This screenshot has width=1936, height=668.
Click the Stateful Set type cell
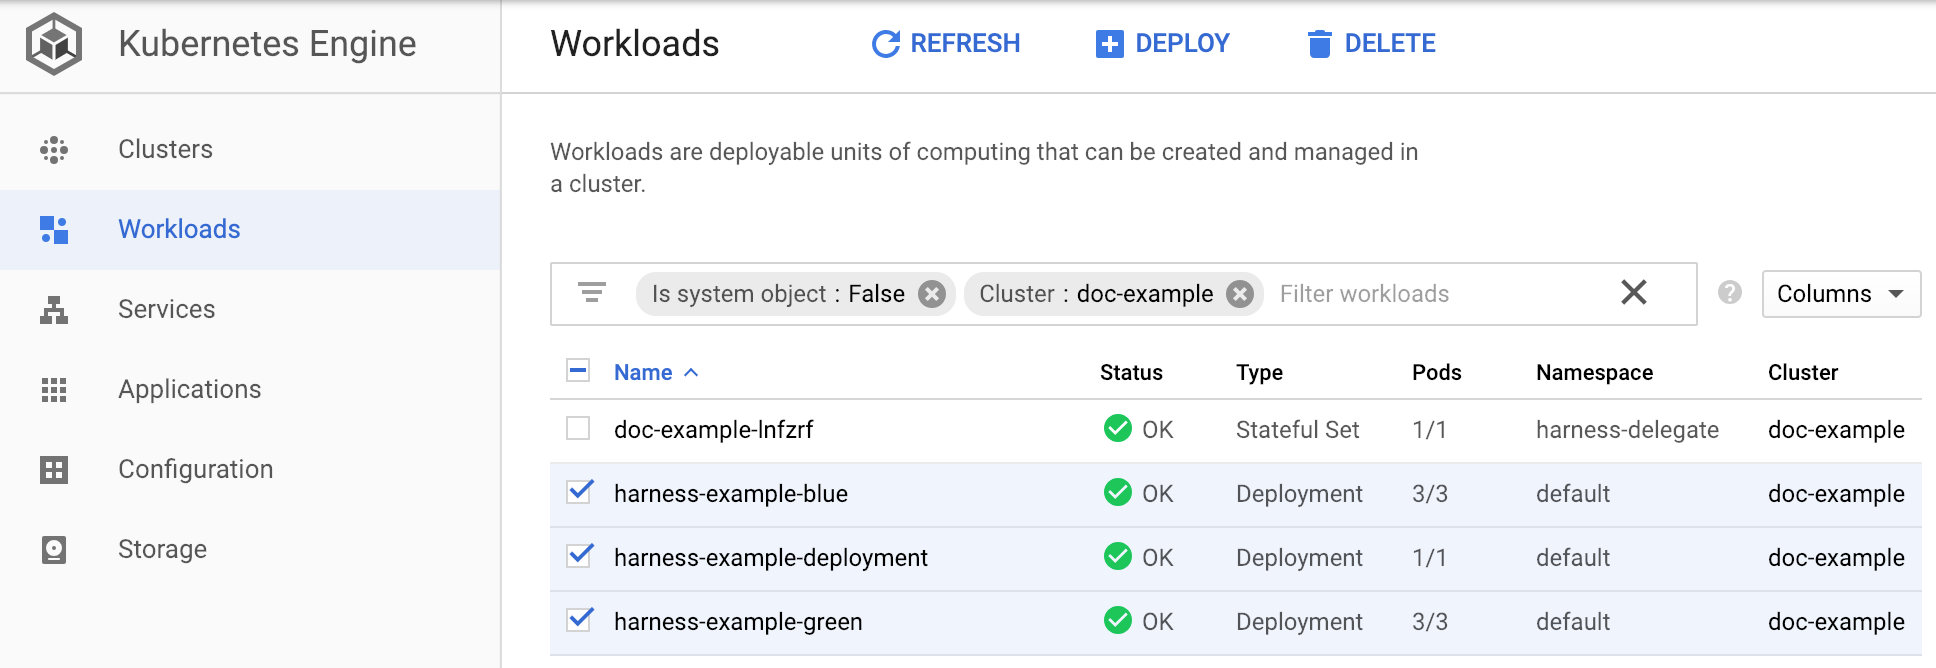tap(1297, 430)
